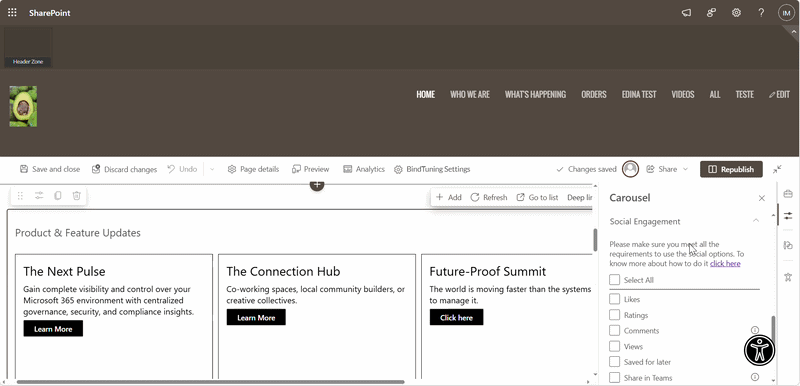The height and width of the screenshot is (386, 800).
Task: Click the Header Zone placeholder
Action: point(28,47)
